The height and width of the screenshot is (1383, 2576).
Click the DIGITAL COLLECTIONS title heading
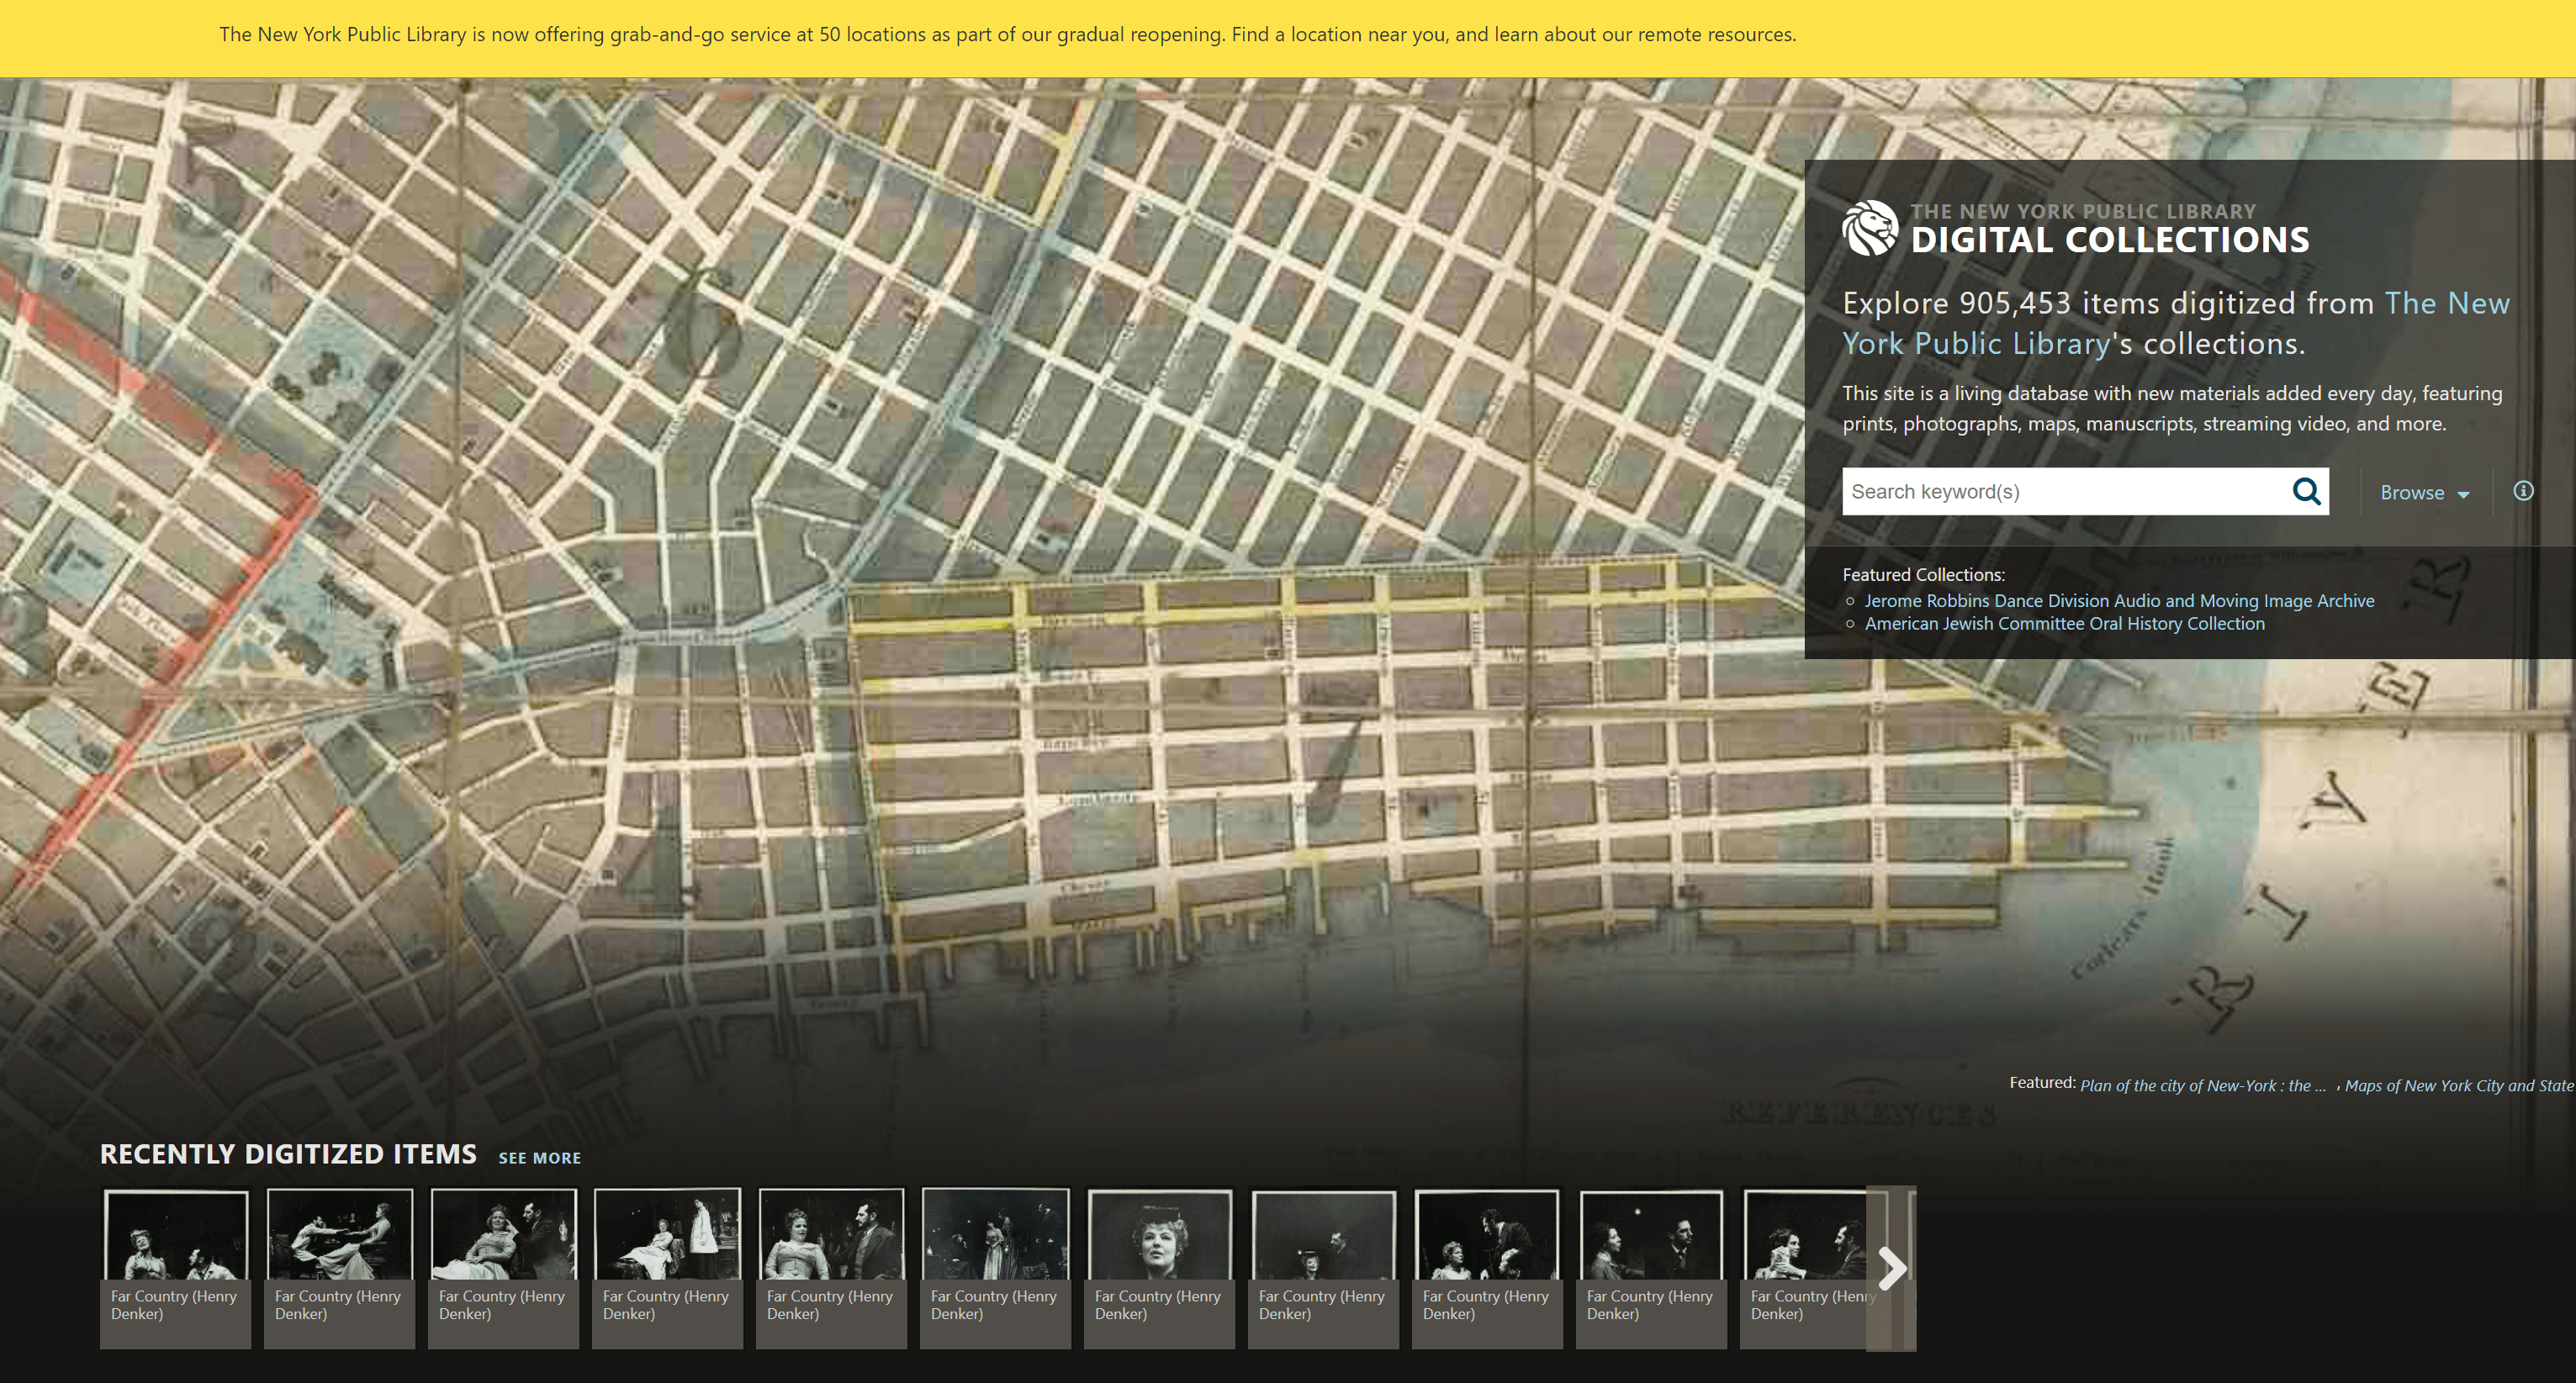point(2109,240)
